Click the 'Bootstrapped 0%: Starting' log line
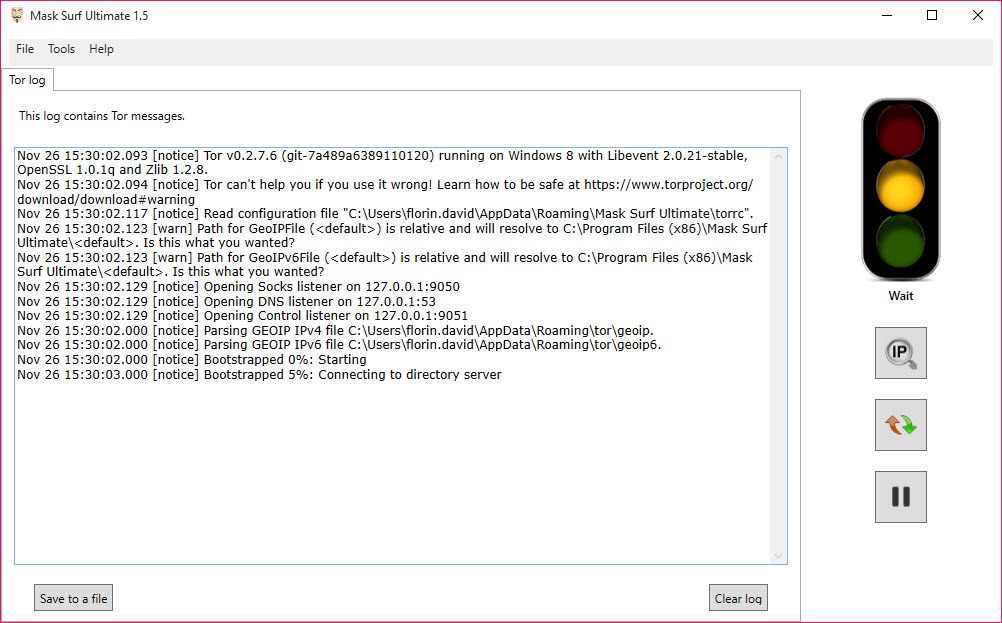 click(192, 360)
